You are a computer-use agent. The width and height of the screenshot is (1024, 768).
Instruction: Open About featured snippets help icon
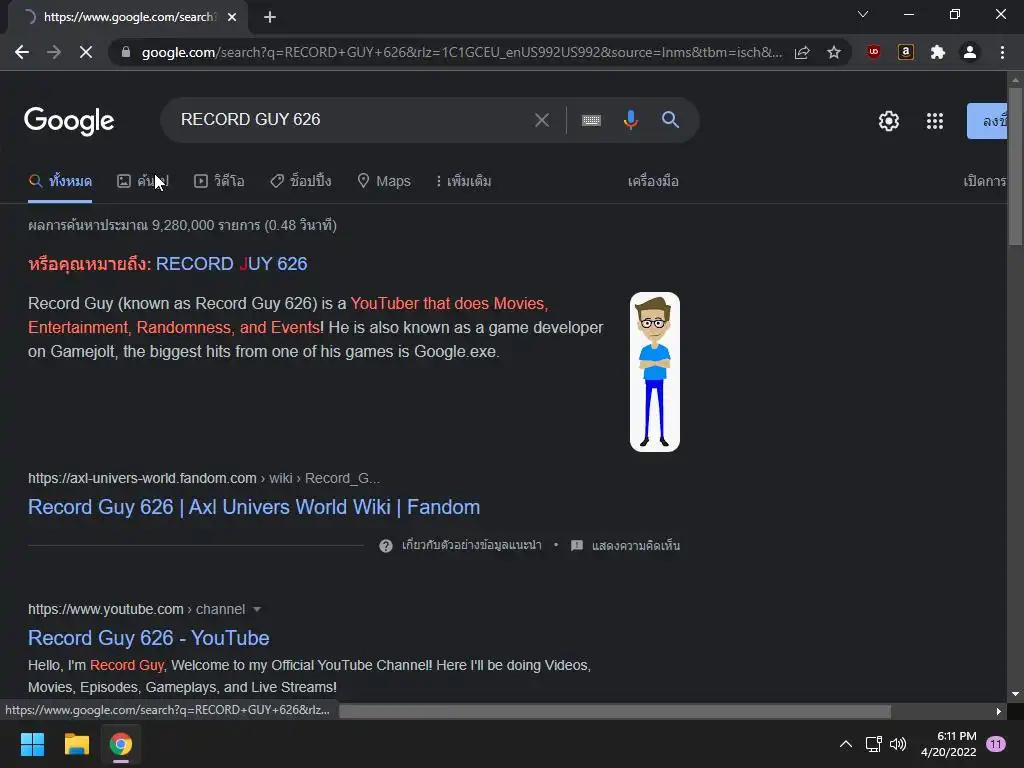(386, 546)
